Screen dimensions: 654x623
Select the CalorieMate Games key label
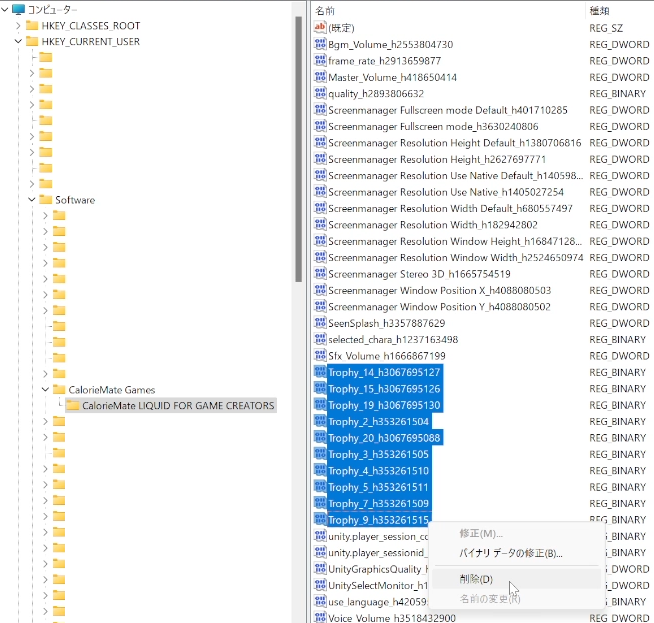(x=112, y=390)
